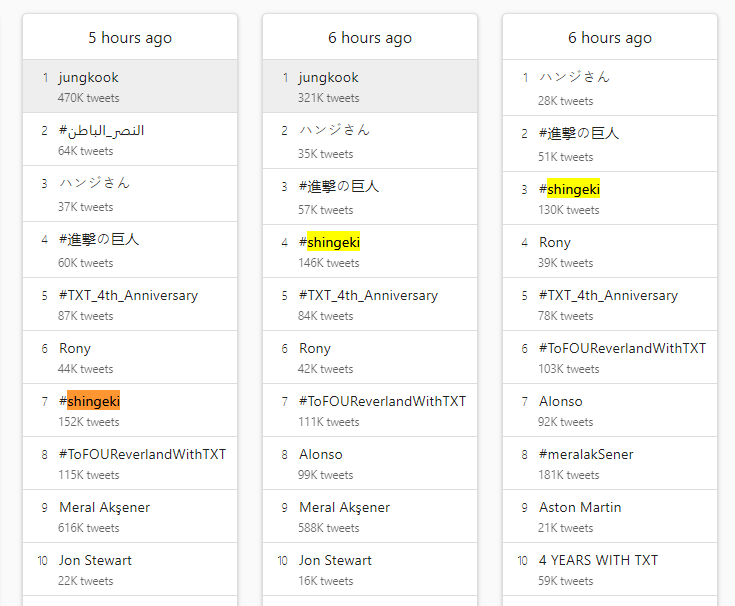
Task: Open #TXT_4th_Anniversary with 87K tweets
Action: [x=130, y=305]
